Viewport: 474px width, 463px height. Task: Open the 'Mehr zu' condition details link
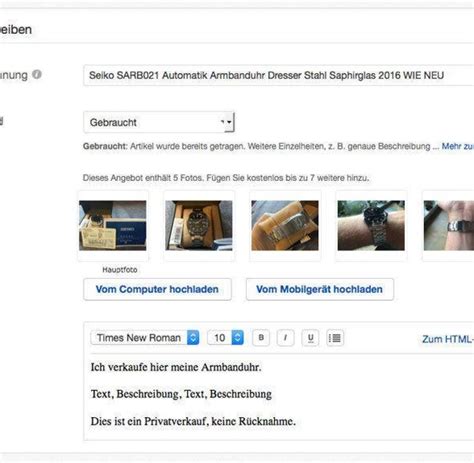click(458, 146)
